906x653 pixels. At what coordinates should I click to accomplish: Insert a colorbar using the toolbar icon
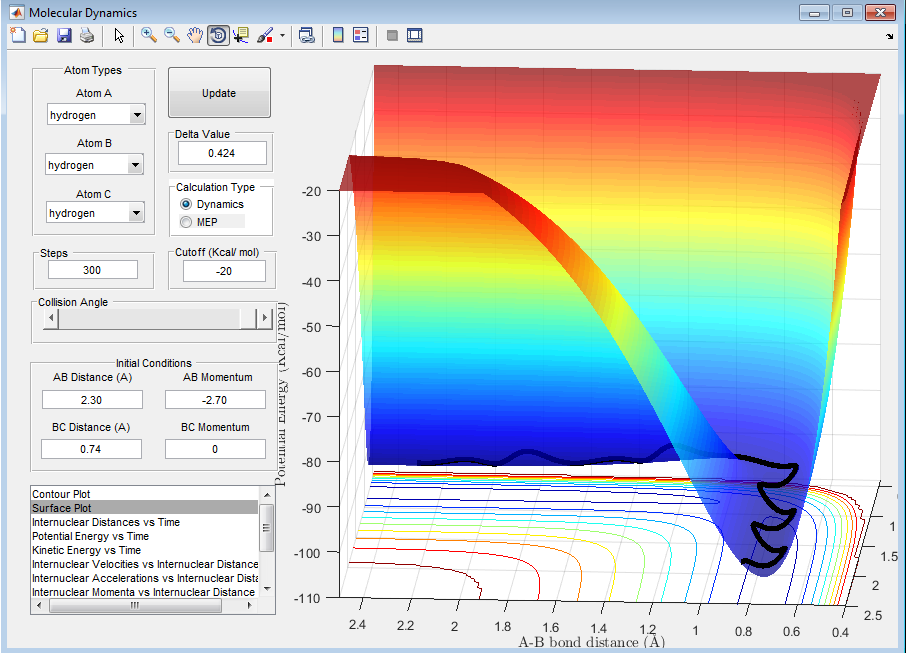point(338,36)
